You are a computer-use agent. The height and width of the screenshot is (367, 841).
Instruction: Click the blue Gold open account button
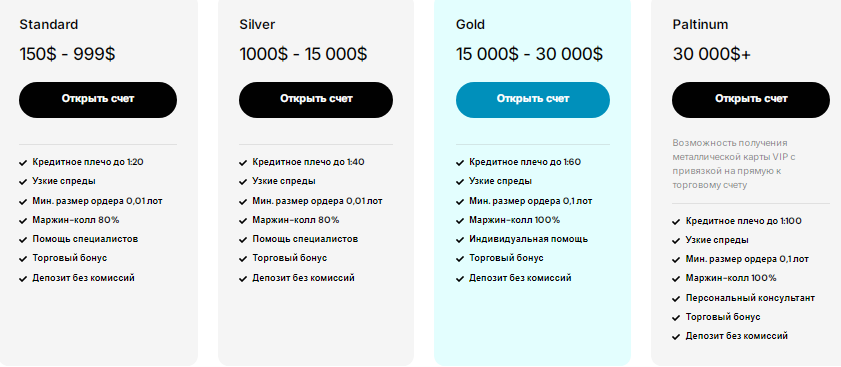[x=533, y=100]
